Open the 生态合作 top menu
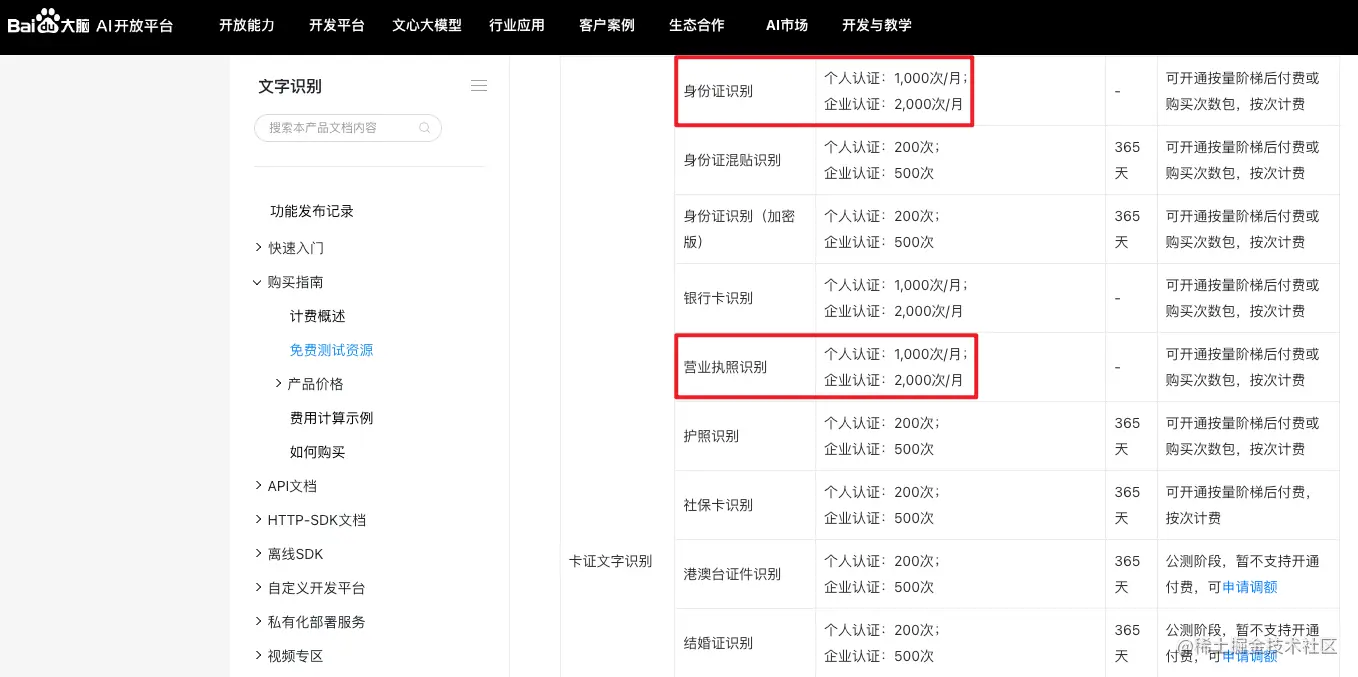The image size is (1358, 677). (x=697, y=25)
